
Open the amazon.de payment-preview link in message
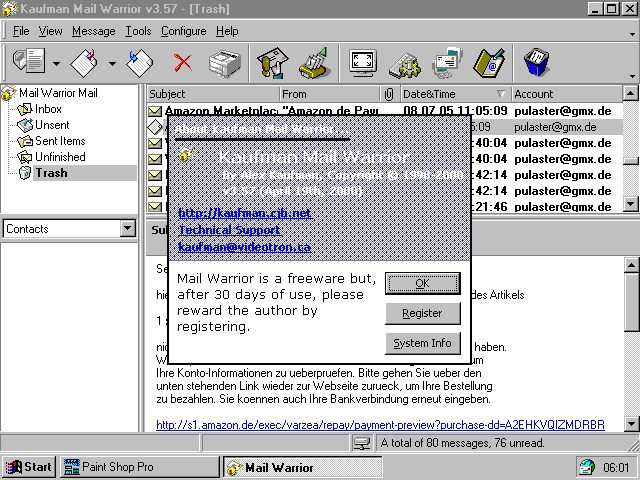pyautogui.click(x=380, y=425)
